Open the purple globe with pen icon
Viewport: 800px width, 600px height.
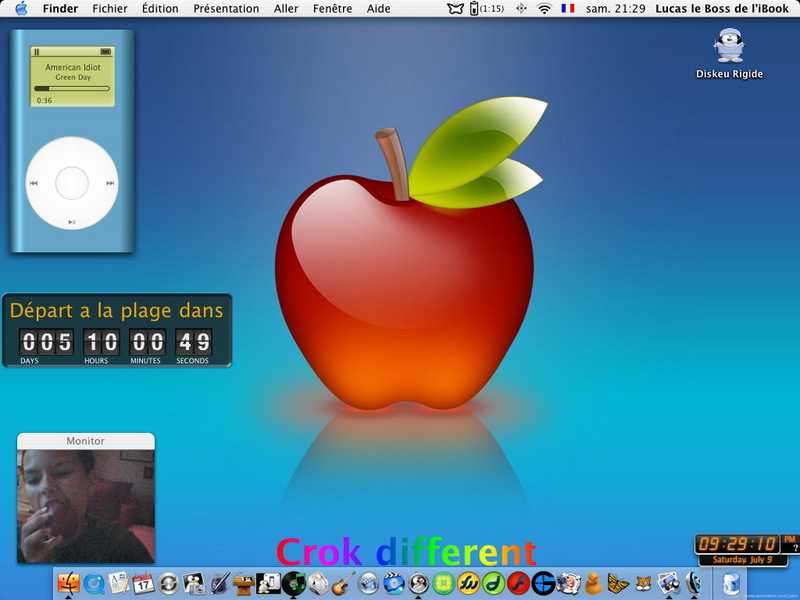(x=218, y=583)
